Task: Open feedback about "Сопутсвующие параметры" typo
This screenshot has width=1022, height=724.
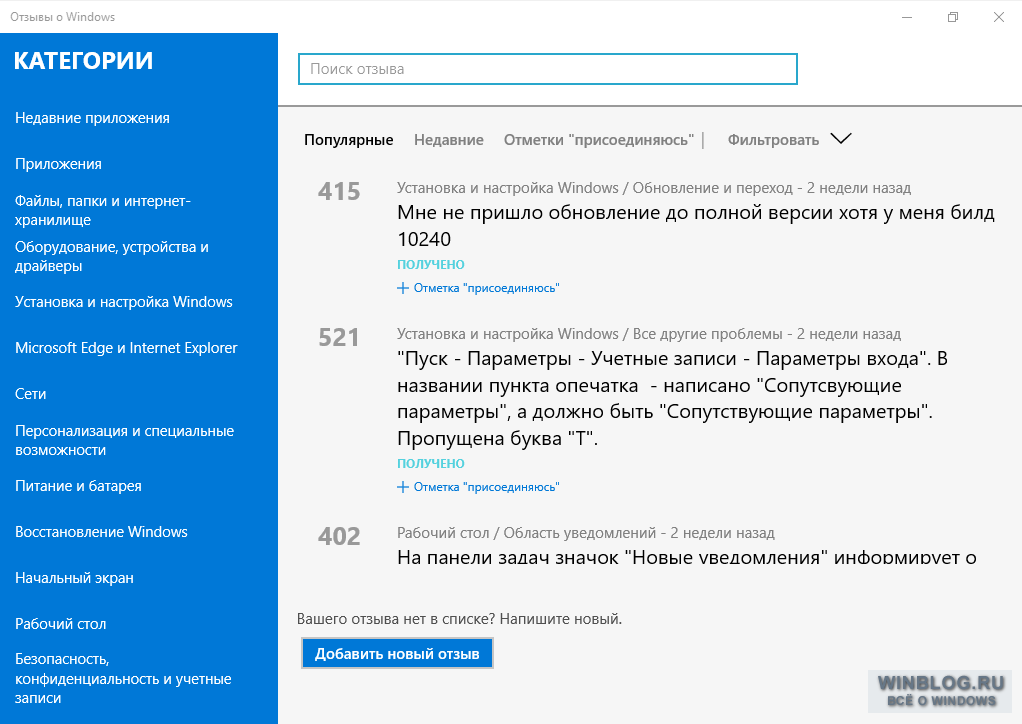Action: (673, 398)
